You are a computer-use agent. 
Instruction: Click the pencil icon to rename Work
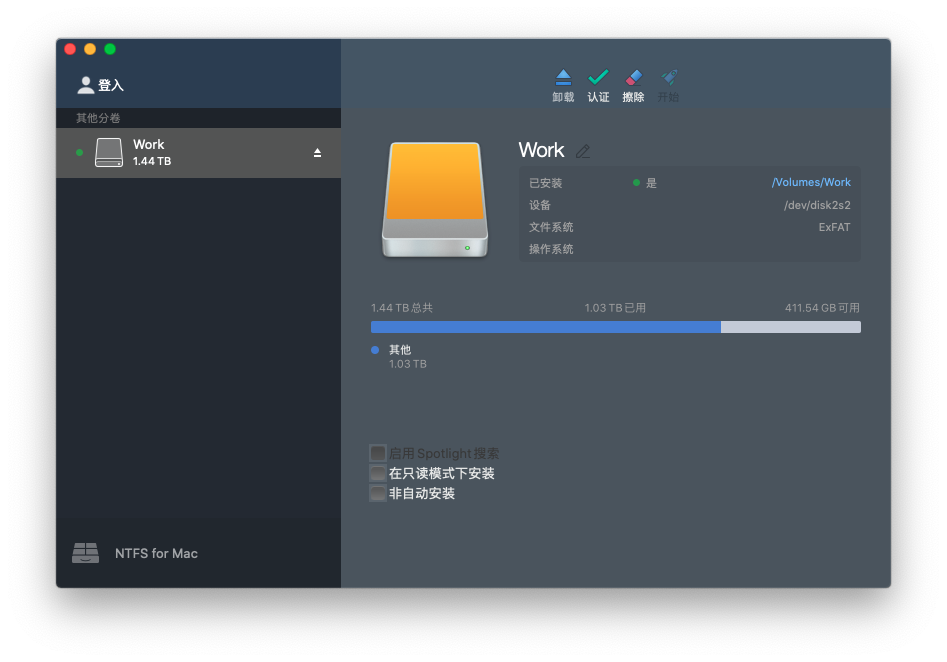(583, 151)
